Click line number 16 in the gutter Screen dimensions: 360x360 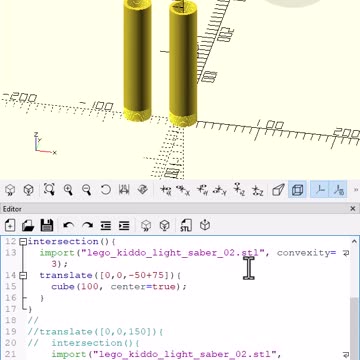coord(11,298)
